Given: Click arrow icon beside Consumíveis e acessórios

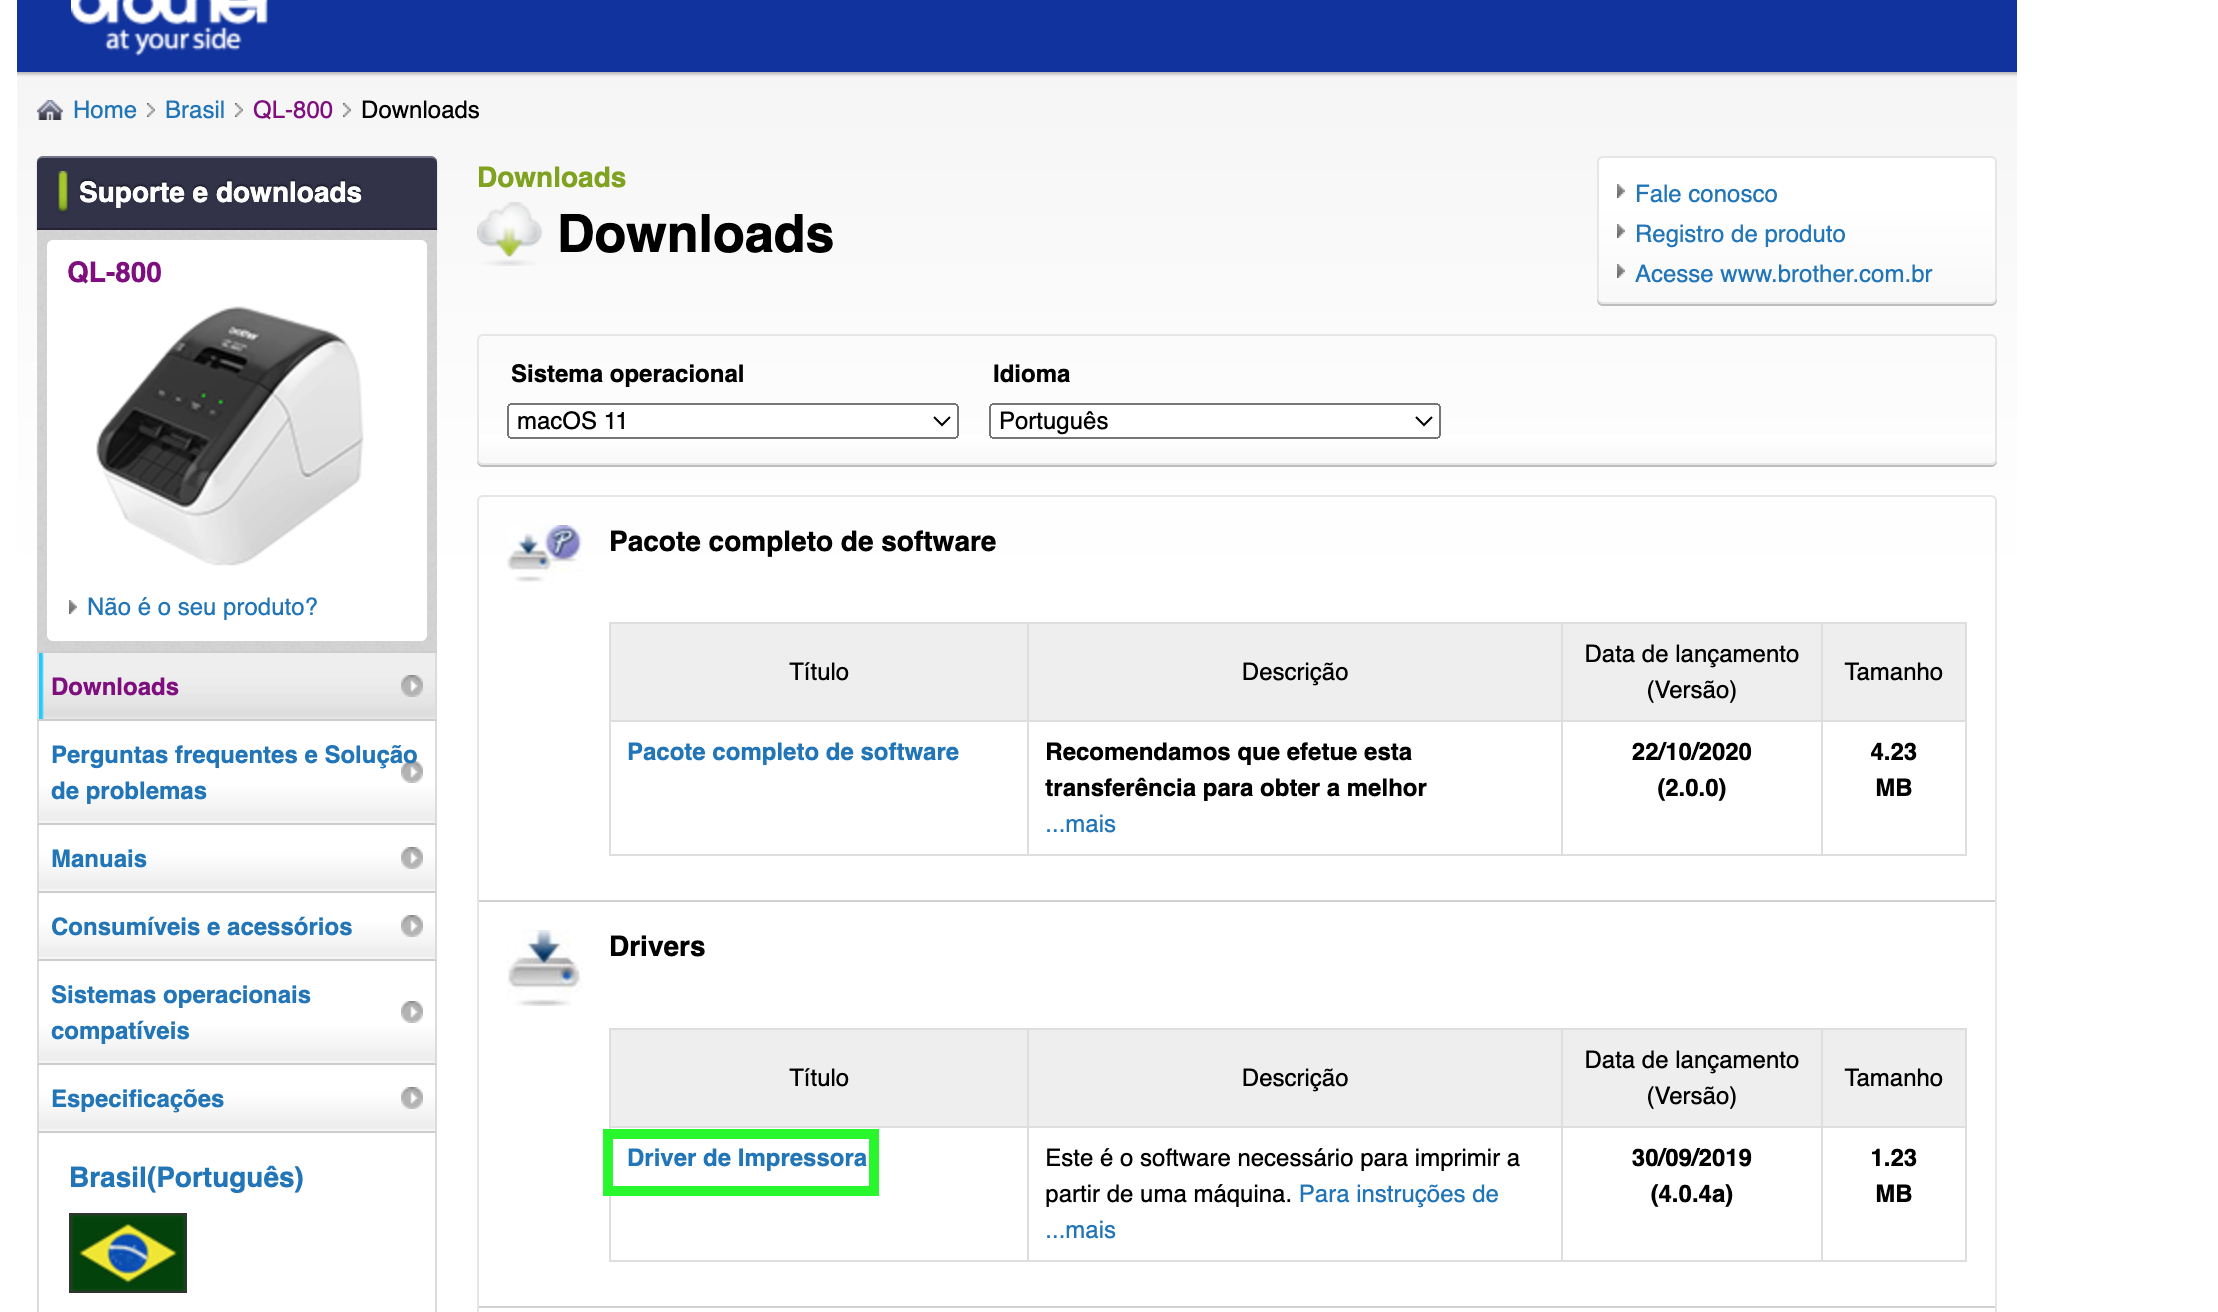Looking at the screenshot, I should coord(412,926).
